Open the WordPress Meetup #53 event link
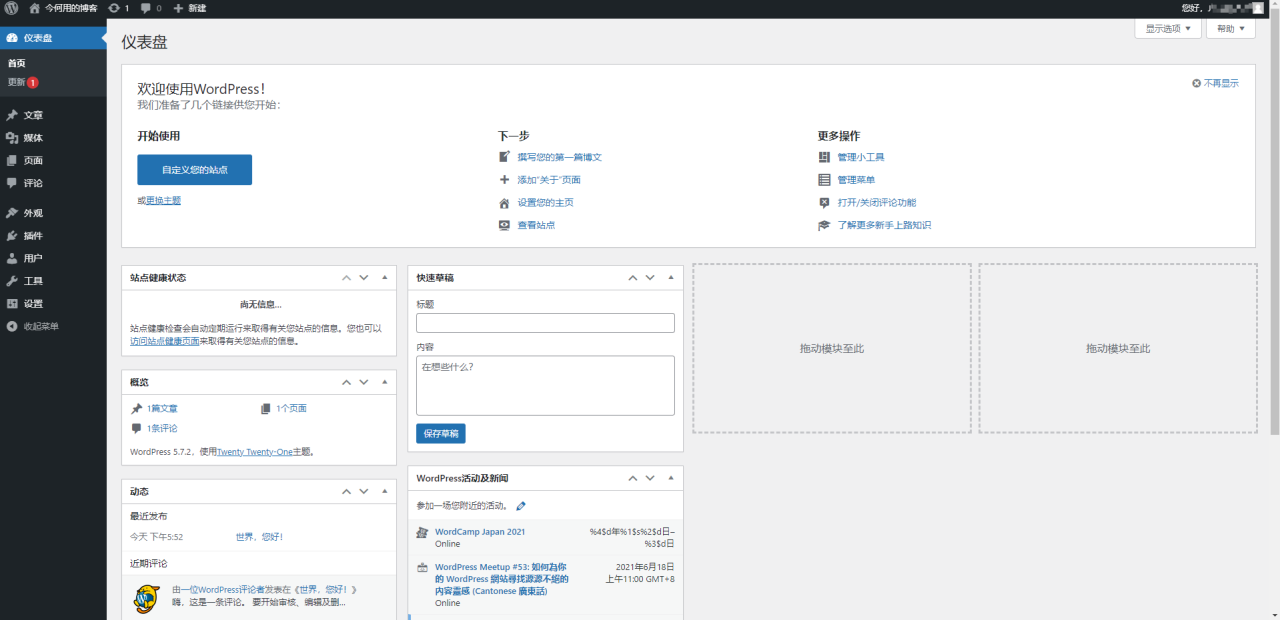 [502, 579]
